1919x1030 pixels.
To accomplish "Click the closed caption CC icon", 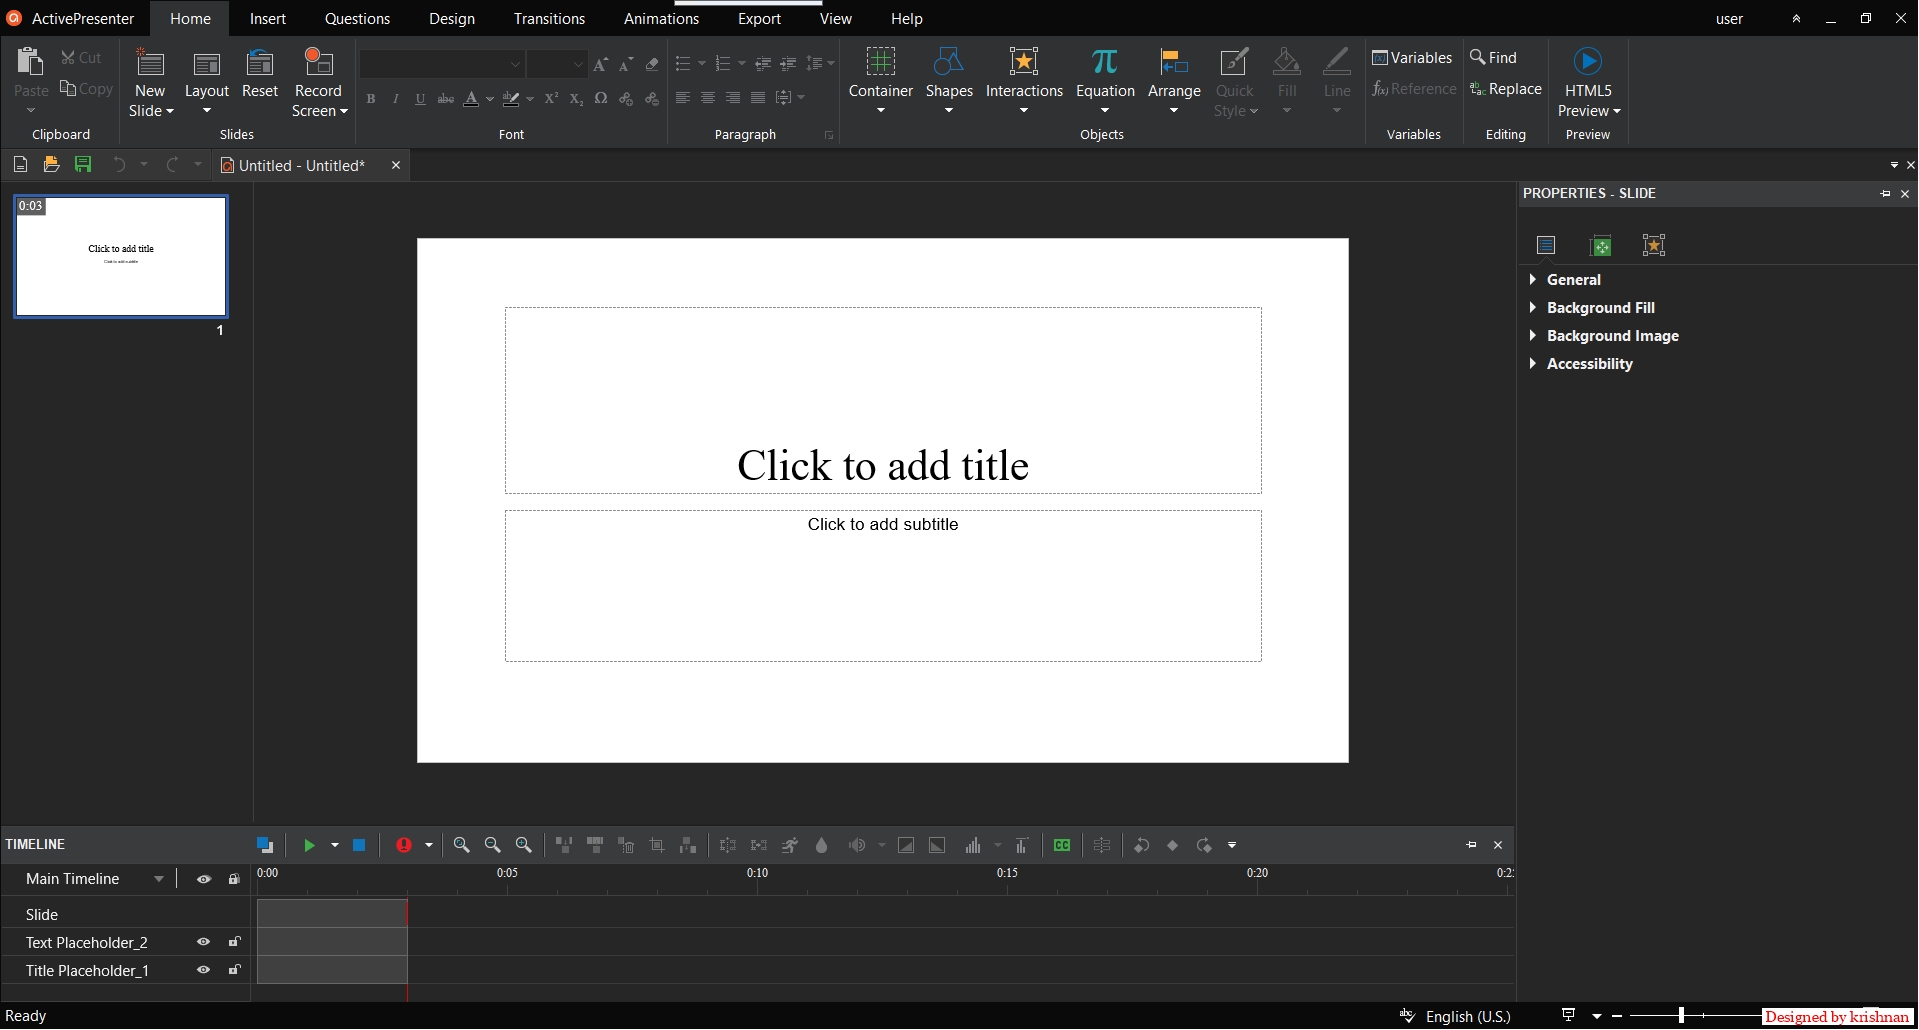I will pos(1062,846).
